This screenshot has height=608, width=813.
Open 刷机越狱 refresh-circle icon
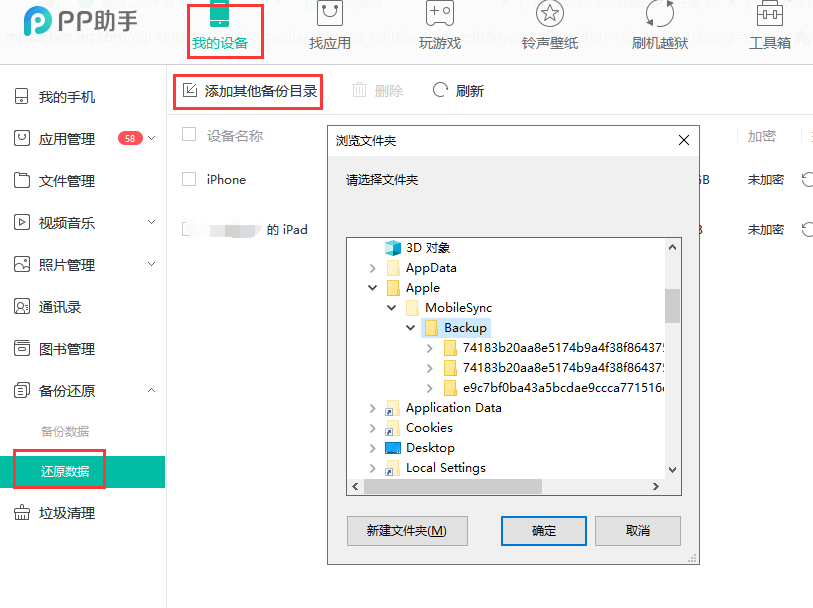coord(660,14)
